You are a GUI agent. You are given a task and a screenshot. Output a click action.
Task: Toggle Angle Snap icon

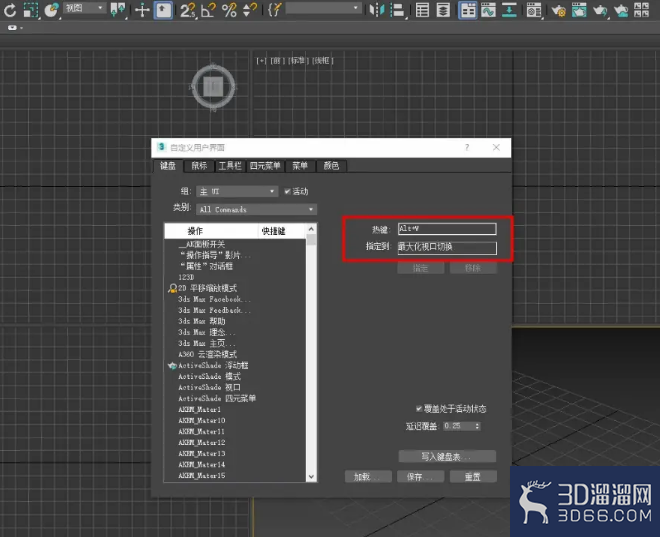click(208, 10)
